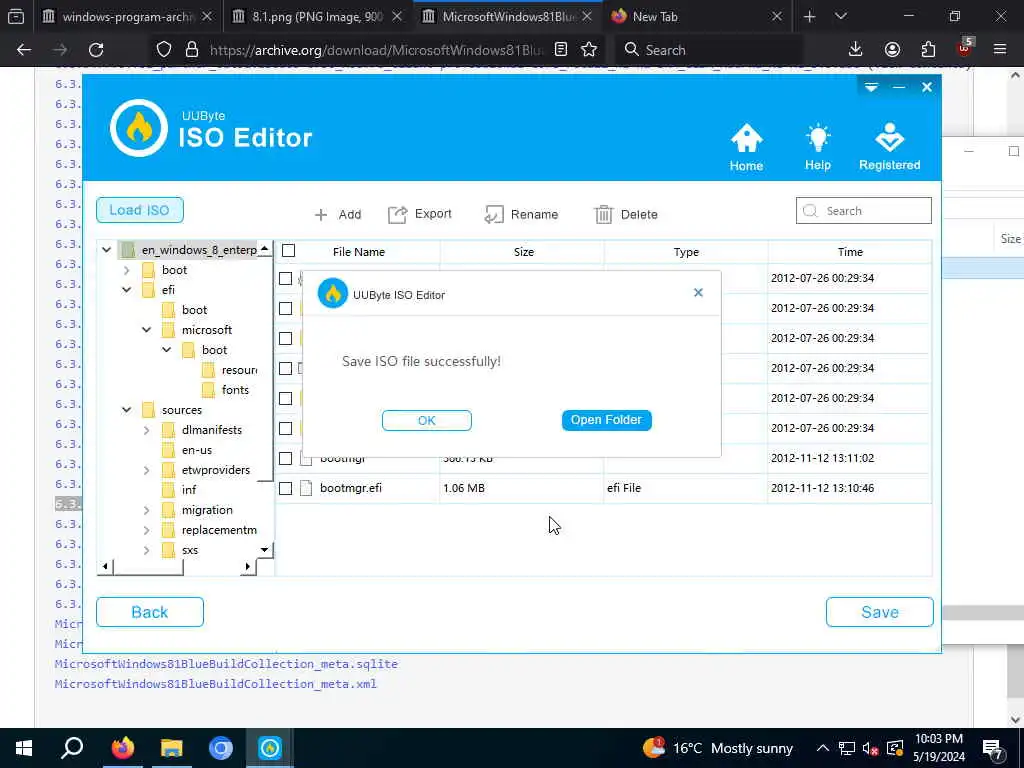Screen dimensions: 1024x768
Task: Click the bootmgr.efi file name
Action: pos(351,488)
